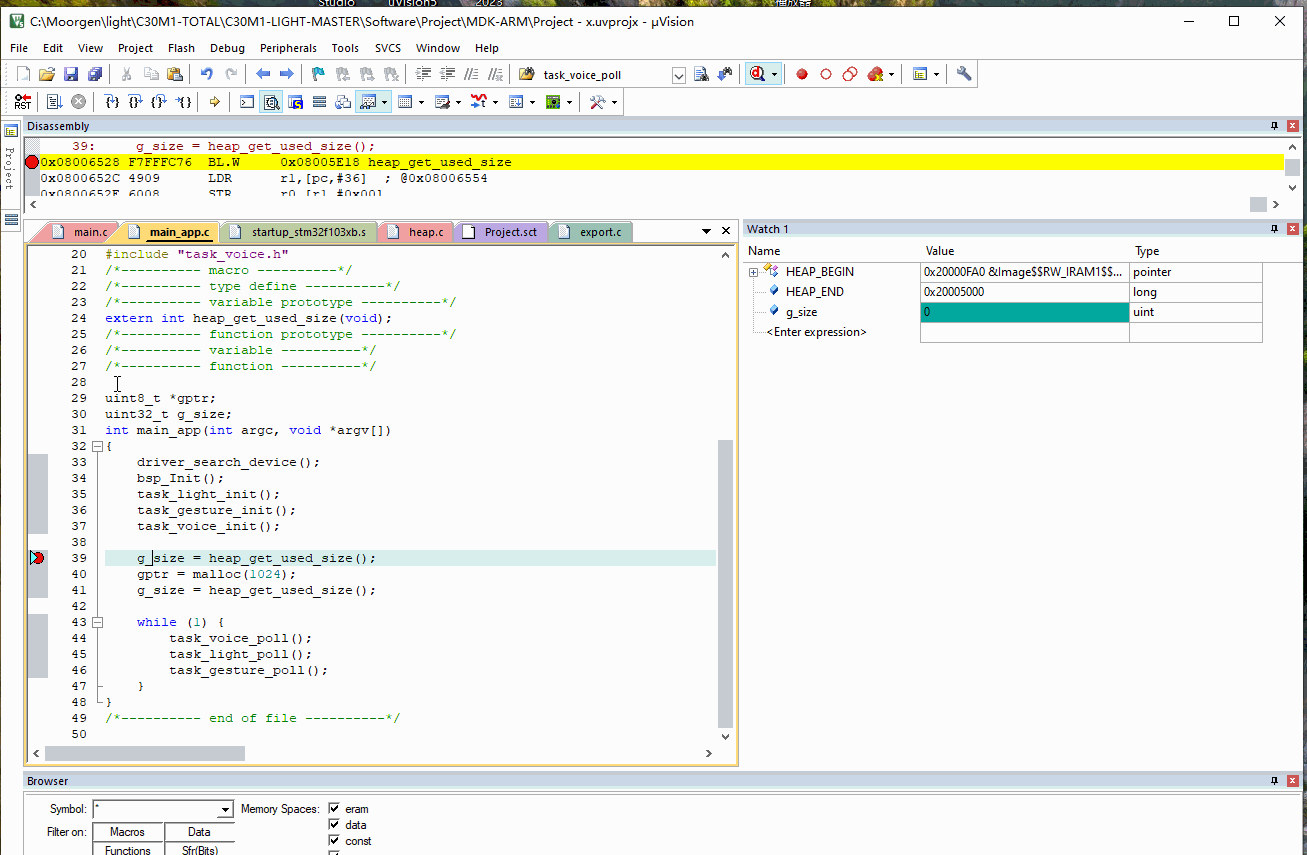Viewport: 1307px width, 855px height.
Task: Collapse the while loop block at line 43
Action: coord(96,622)
